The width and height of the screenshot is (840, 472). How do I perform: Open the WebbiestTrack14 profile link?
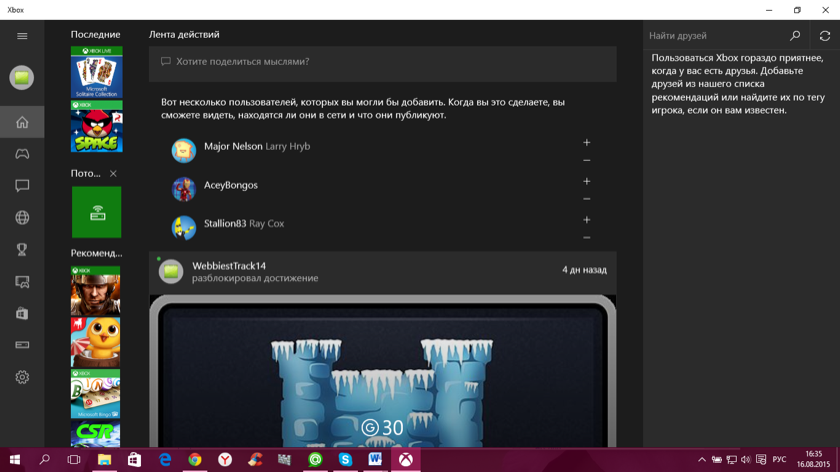pos(229,266)
